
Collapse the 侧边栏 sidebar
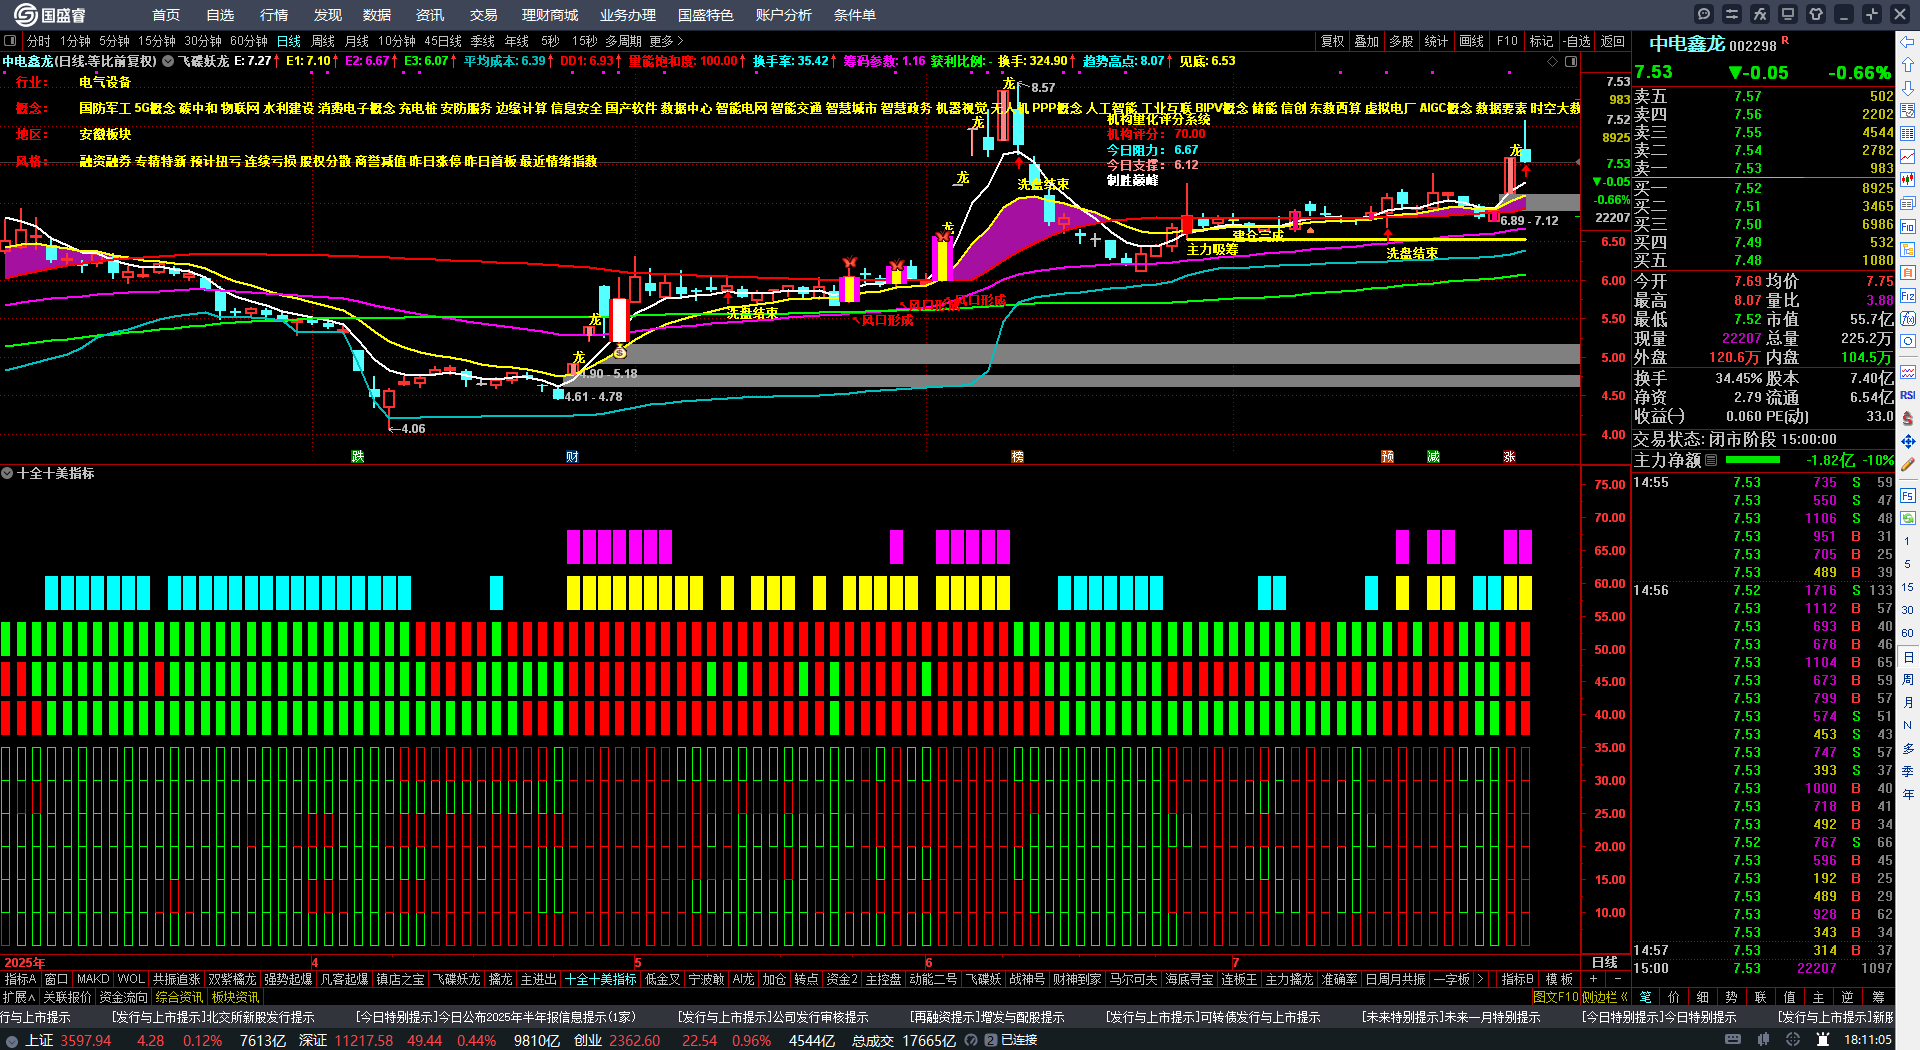pos(1605,997)
